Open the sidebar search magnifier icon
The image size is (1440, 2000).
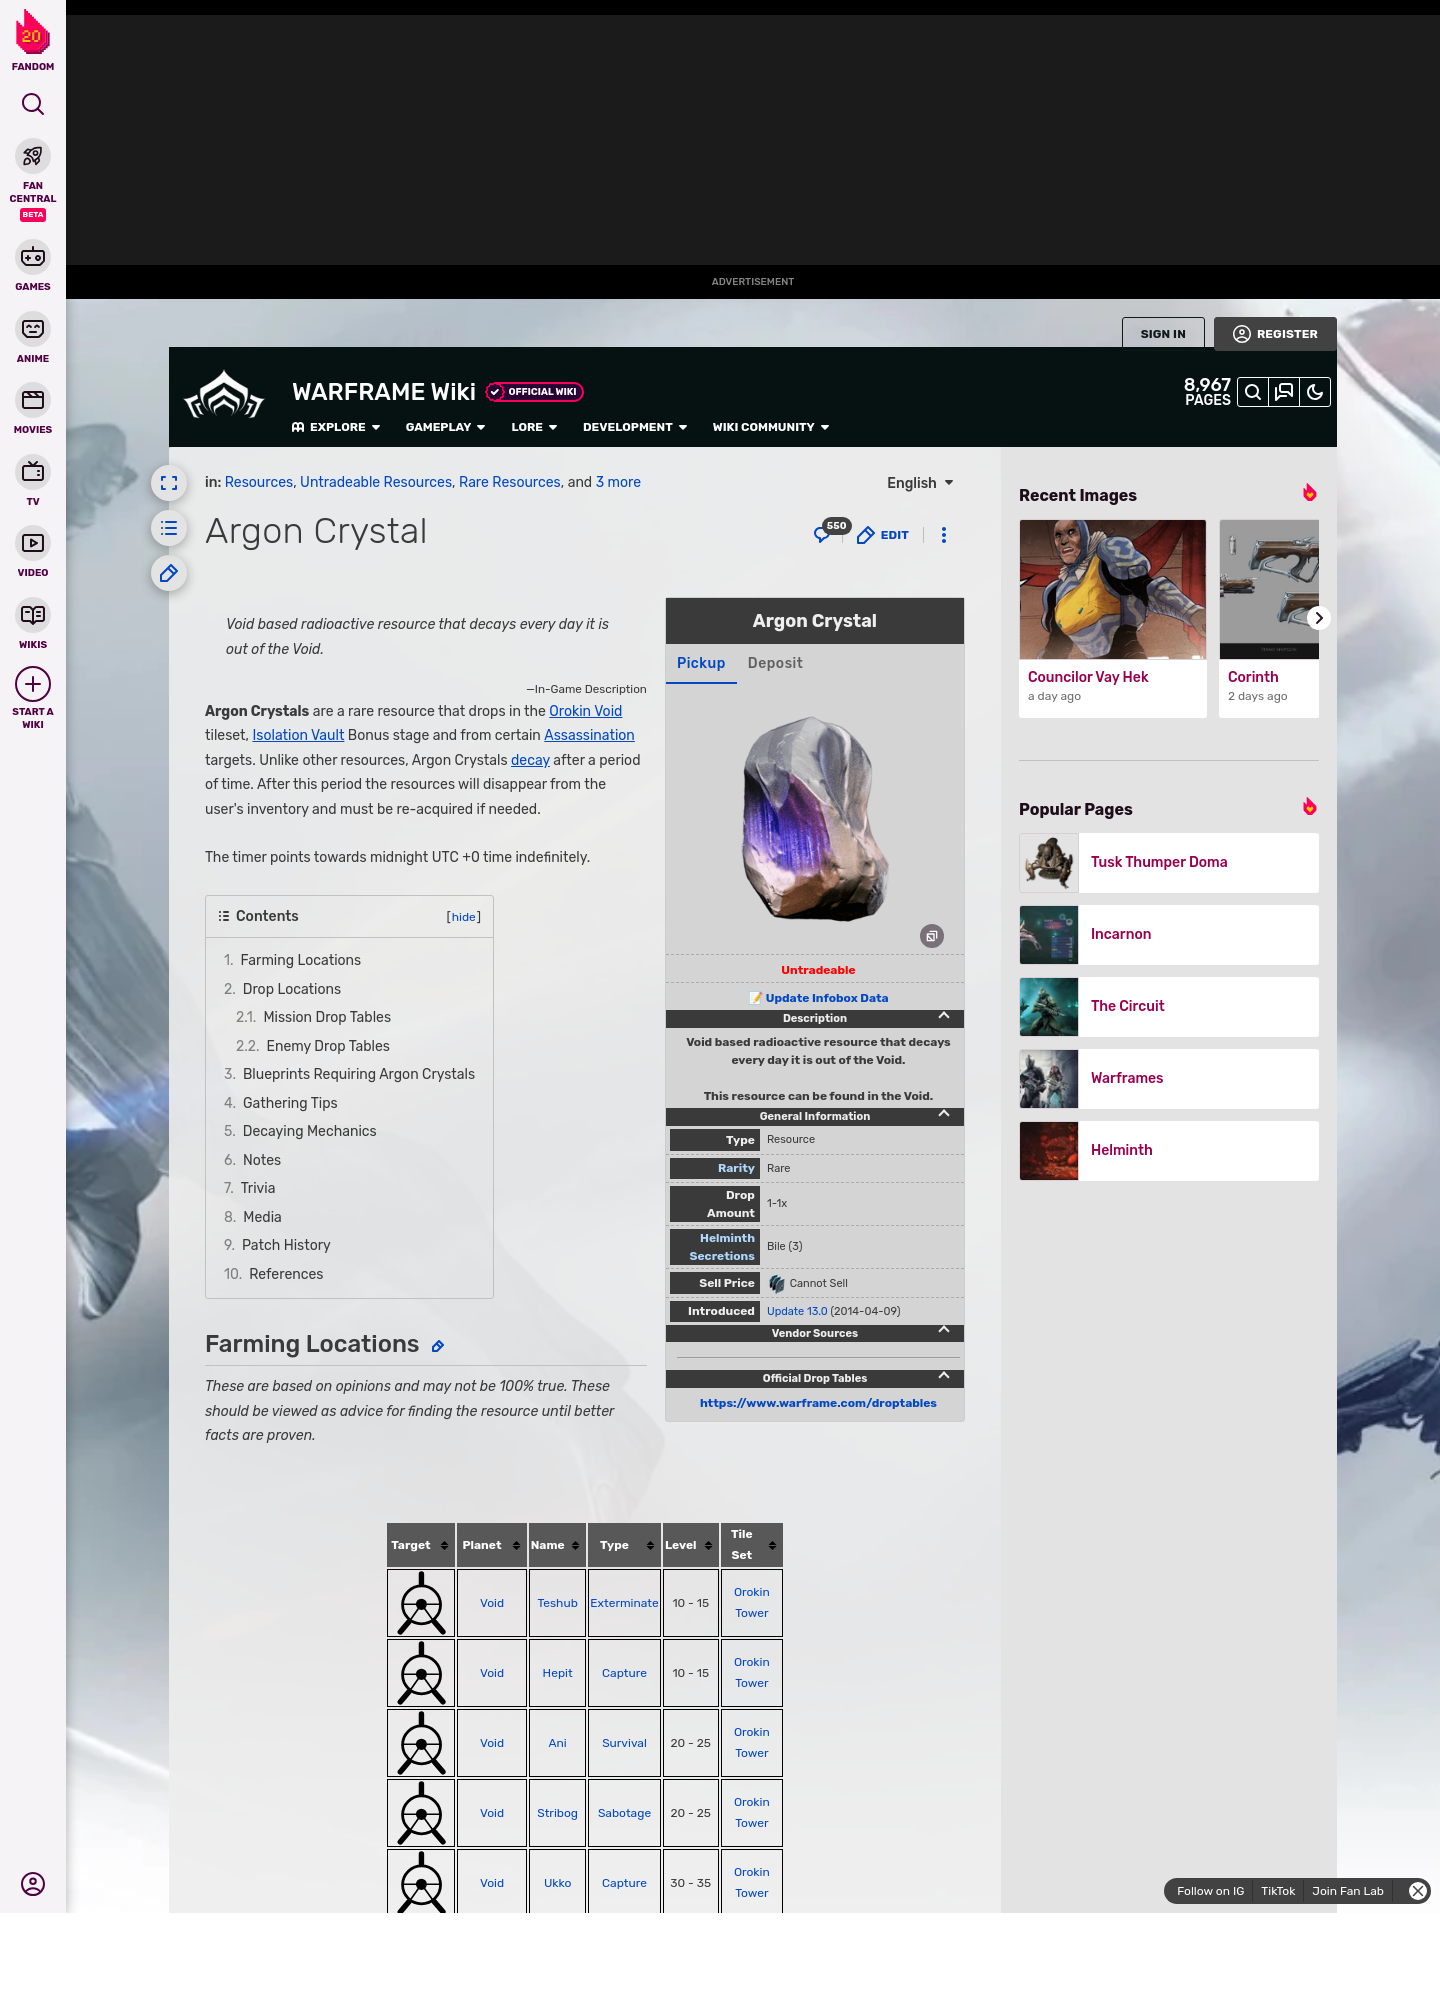point(33,104)
